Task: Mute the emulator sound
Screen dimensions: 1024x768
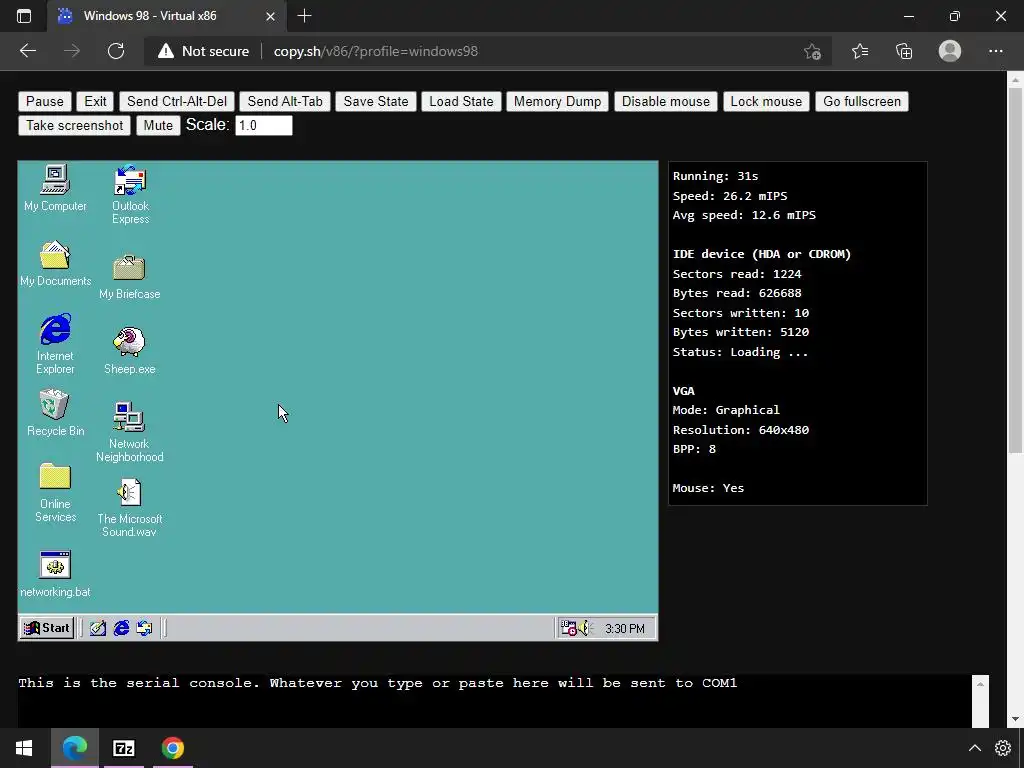Action: (158, 125)
